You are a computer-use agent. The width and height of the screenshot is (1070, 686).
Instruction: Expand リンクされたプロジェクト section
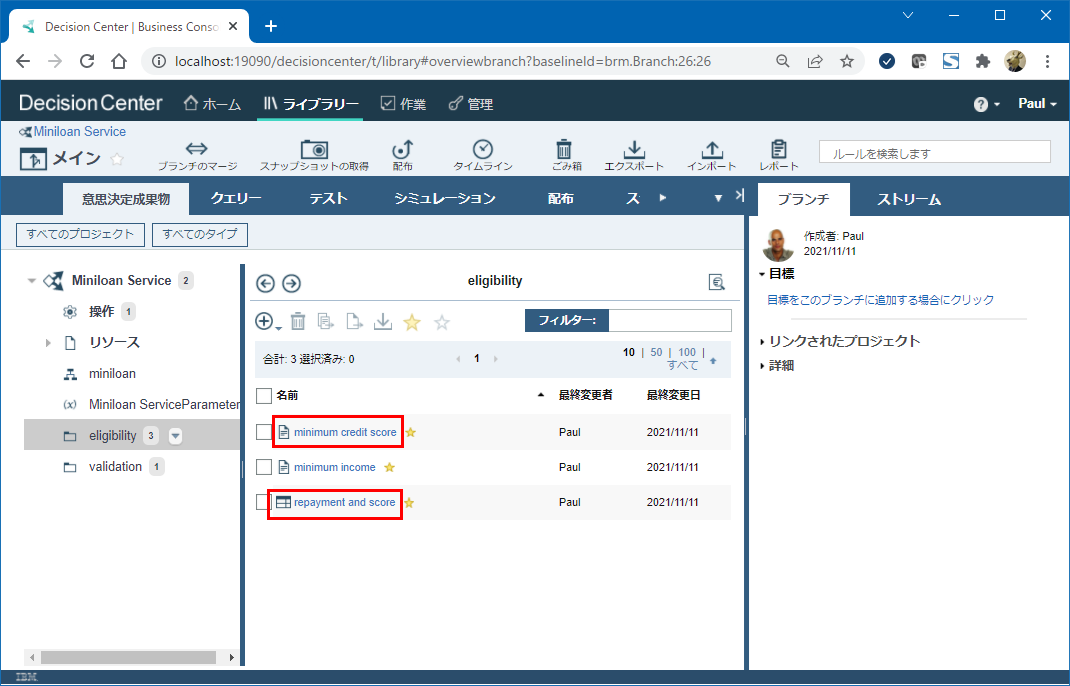[x=762, y=342]
